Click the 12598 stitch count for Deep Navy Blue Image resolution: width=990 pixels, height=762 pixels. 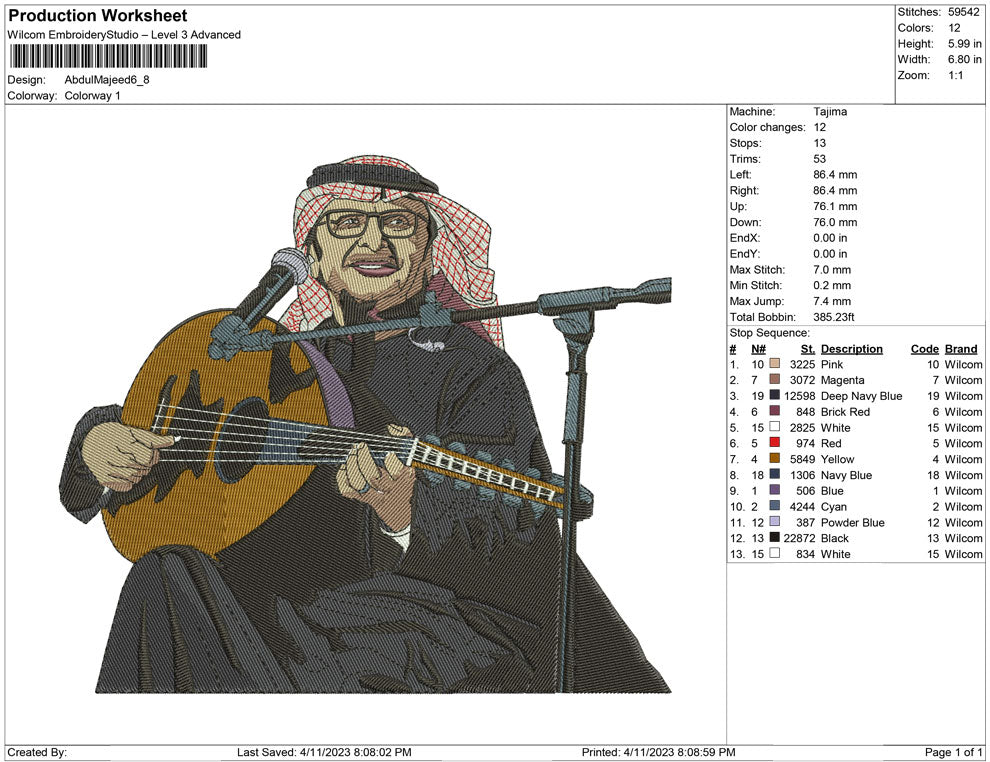click(x=800, y=396)
